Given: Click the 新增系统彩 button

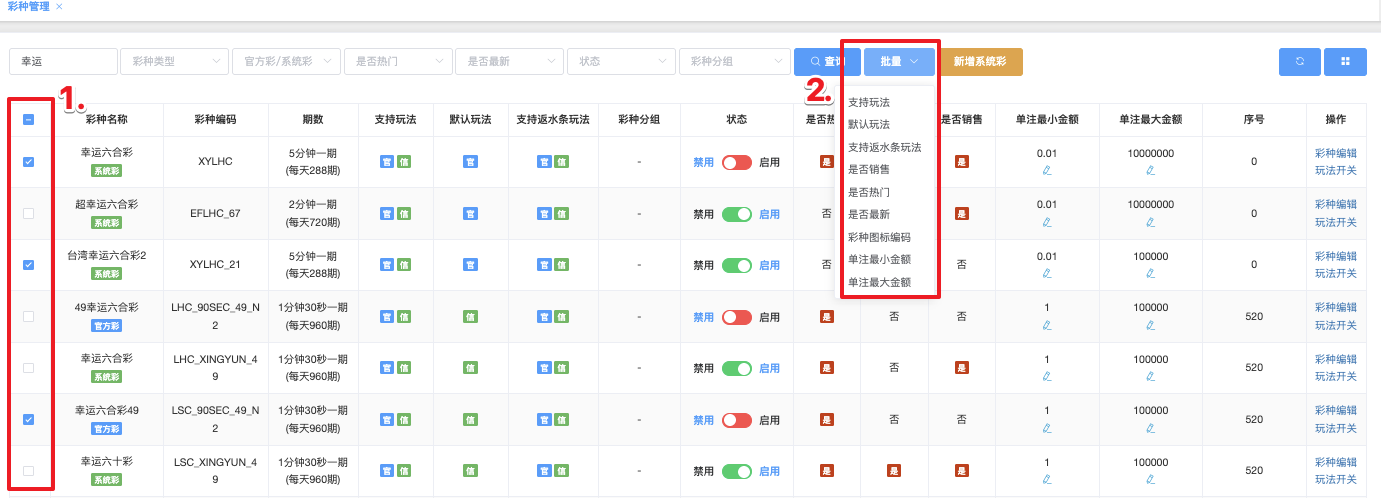Looking at the screenshot, I should [x=980, y=61].
